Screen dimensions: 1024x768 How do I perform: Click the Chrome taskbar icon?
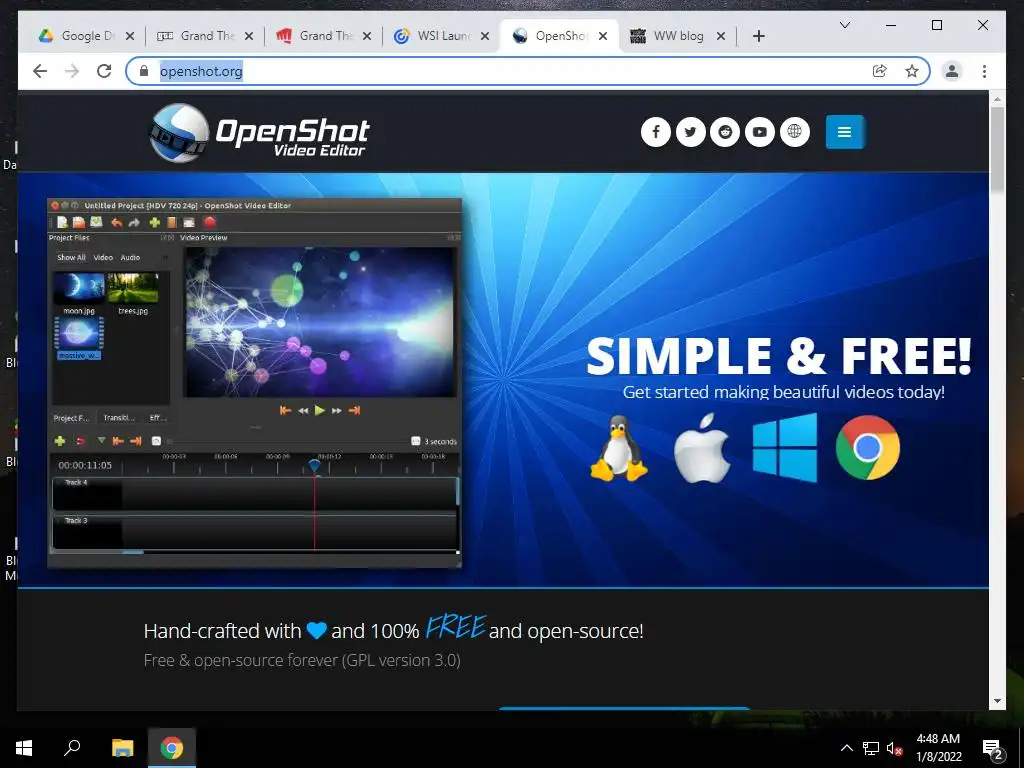coord(172,748)
